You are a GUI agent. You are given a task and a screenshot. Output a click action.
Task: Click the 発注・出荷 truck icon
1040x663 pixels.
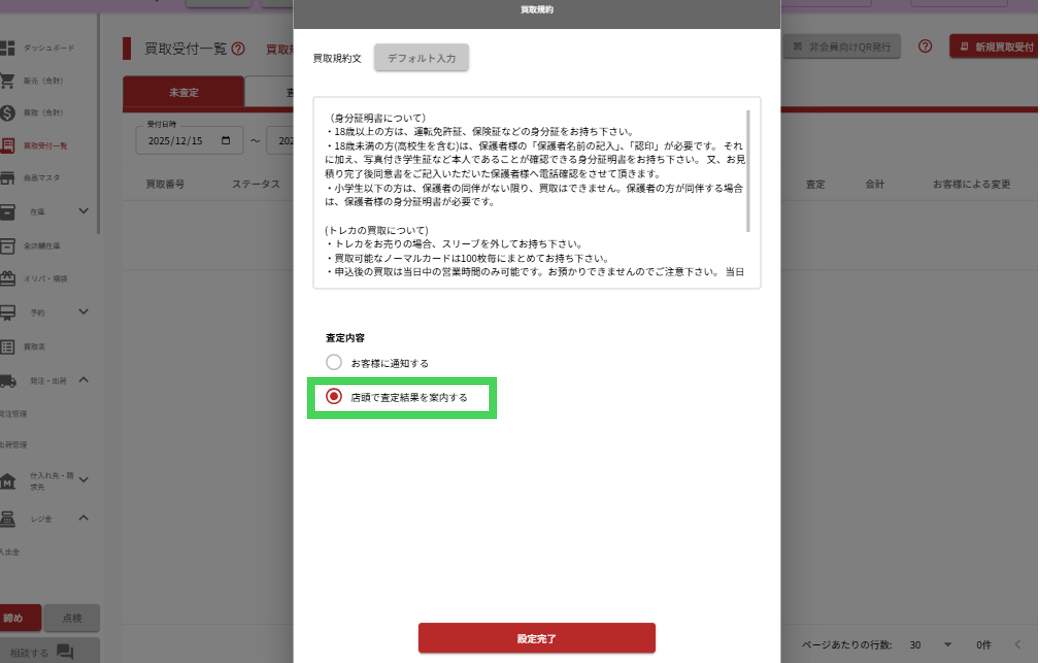(x=8, y=380)
